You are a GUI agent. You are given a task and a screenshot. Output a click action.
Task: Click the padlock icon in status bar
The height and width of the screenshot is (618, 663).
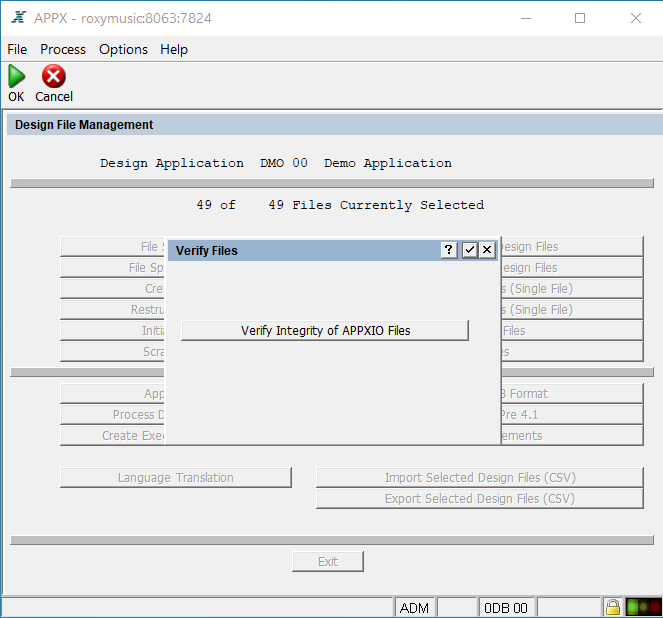pyautogui.click(x=611, y=607)
